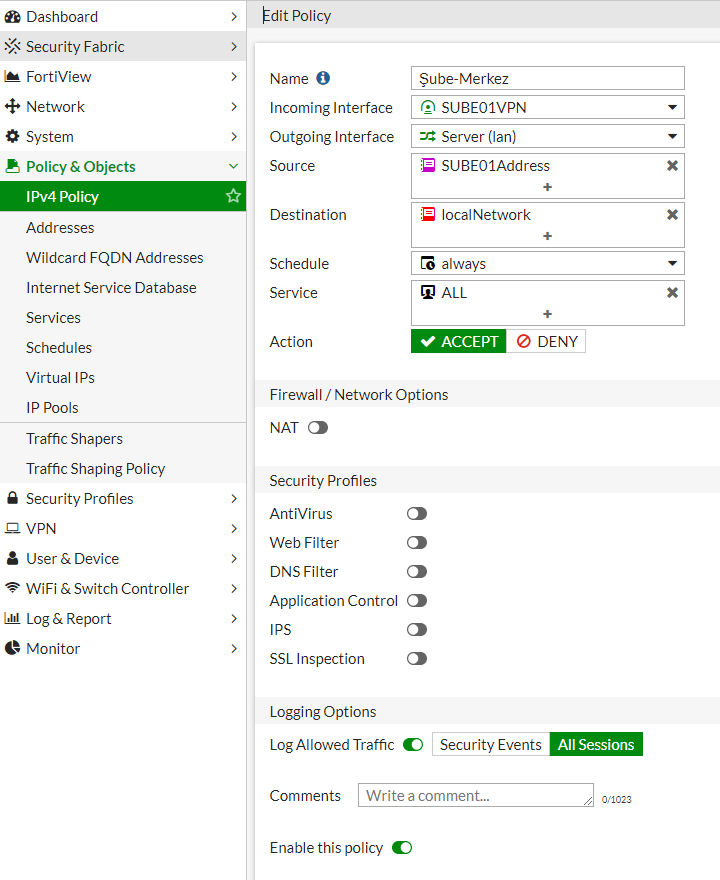Viewport: 720px width, 880px height.
Task: Add another Service with plus icon
Action: pyautogui.click(x=547, y=314)
